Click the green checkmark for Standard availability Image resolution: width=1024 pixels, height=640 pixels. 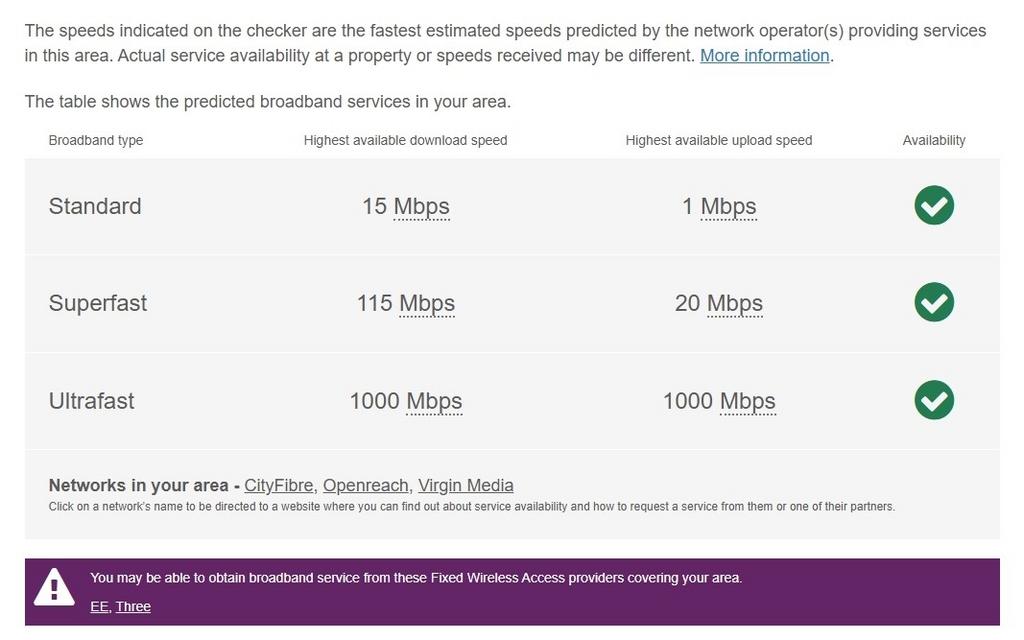pyautogui.click(x=932, y=205)
